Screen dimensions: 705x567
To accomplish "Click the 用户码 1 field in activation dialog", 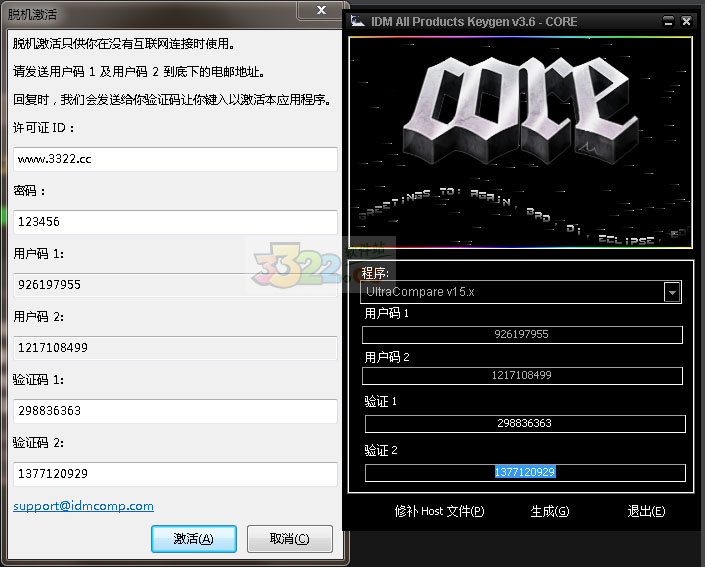I will [x=175, y=285].
